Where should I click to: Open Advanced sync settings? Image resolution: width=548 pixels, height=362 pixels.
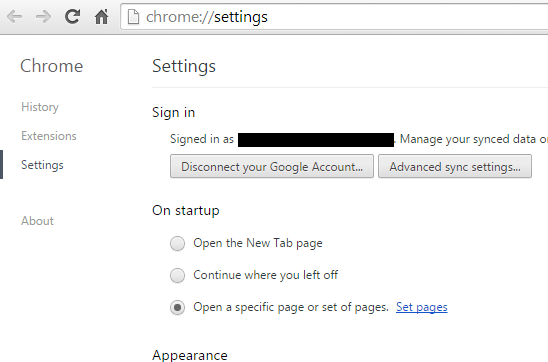tap(455, 166)
